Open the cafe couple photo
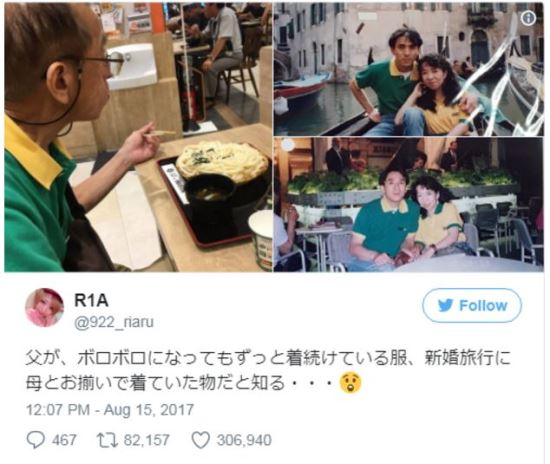Image resolution: width=550 pixels, height=464 pixels. pos(409,205)
